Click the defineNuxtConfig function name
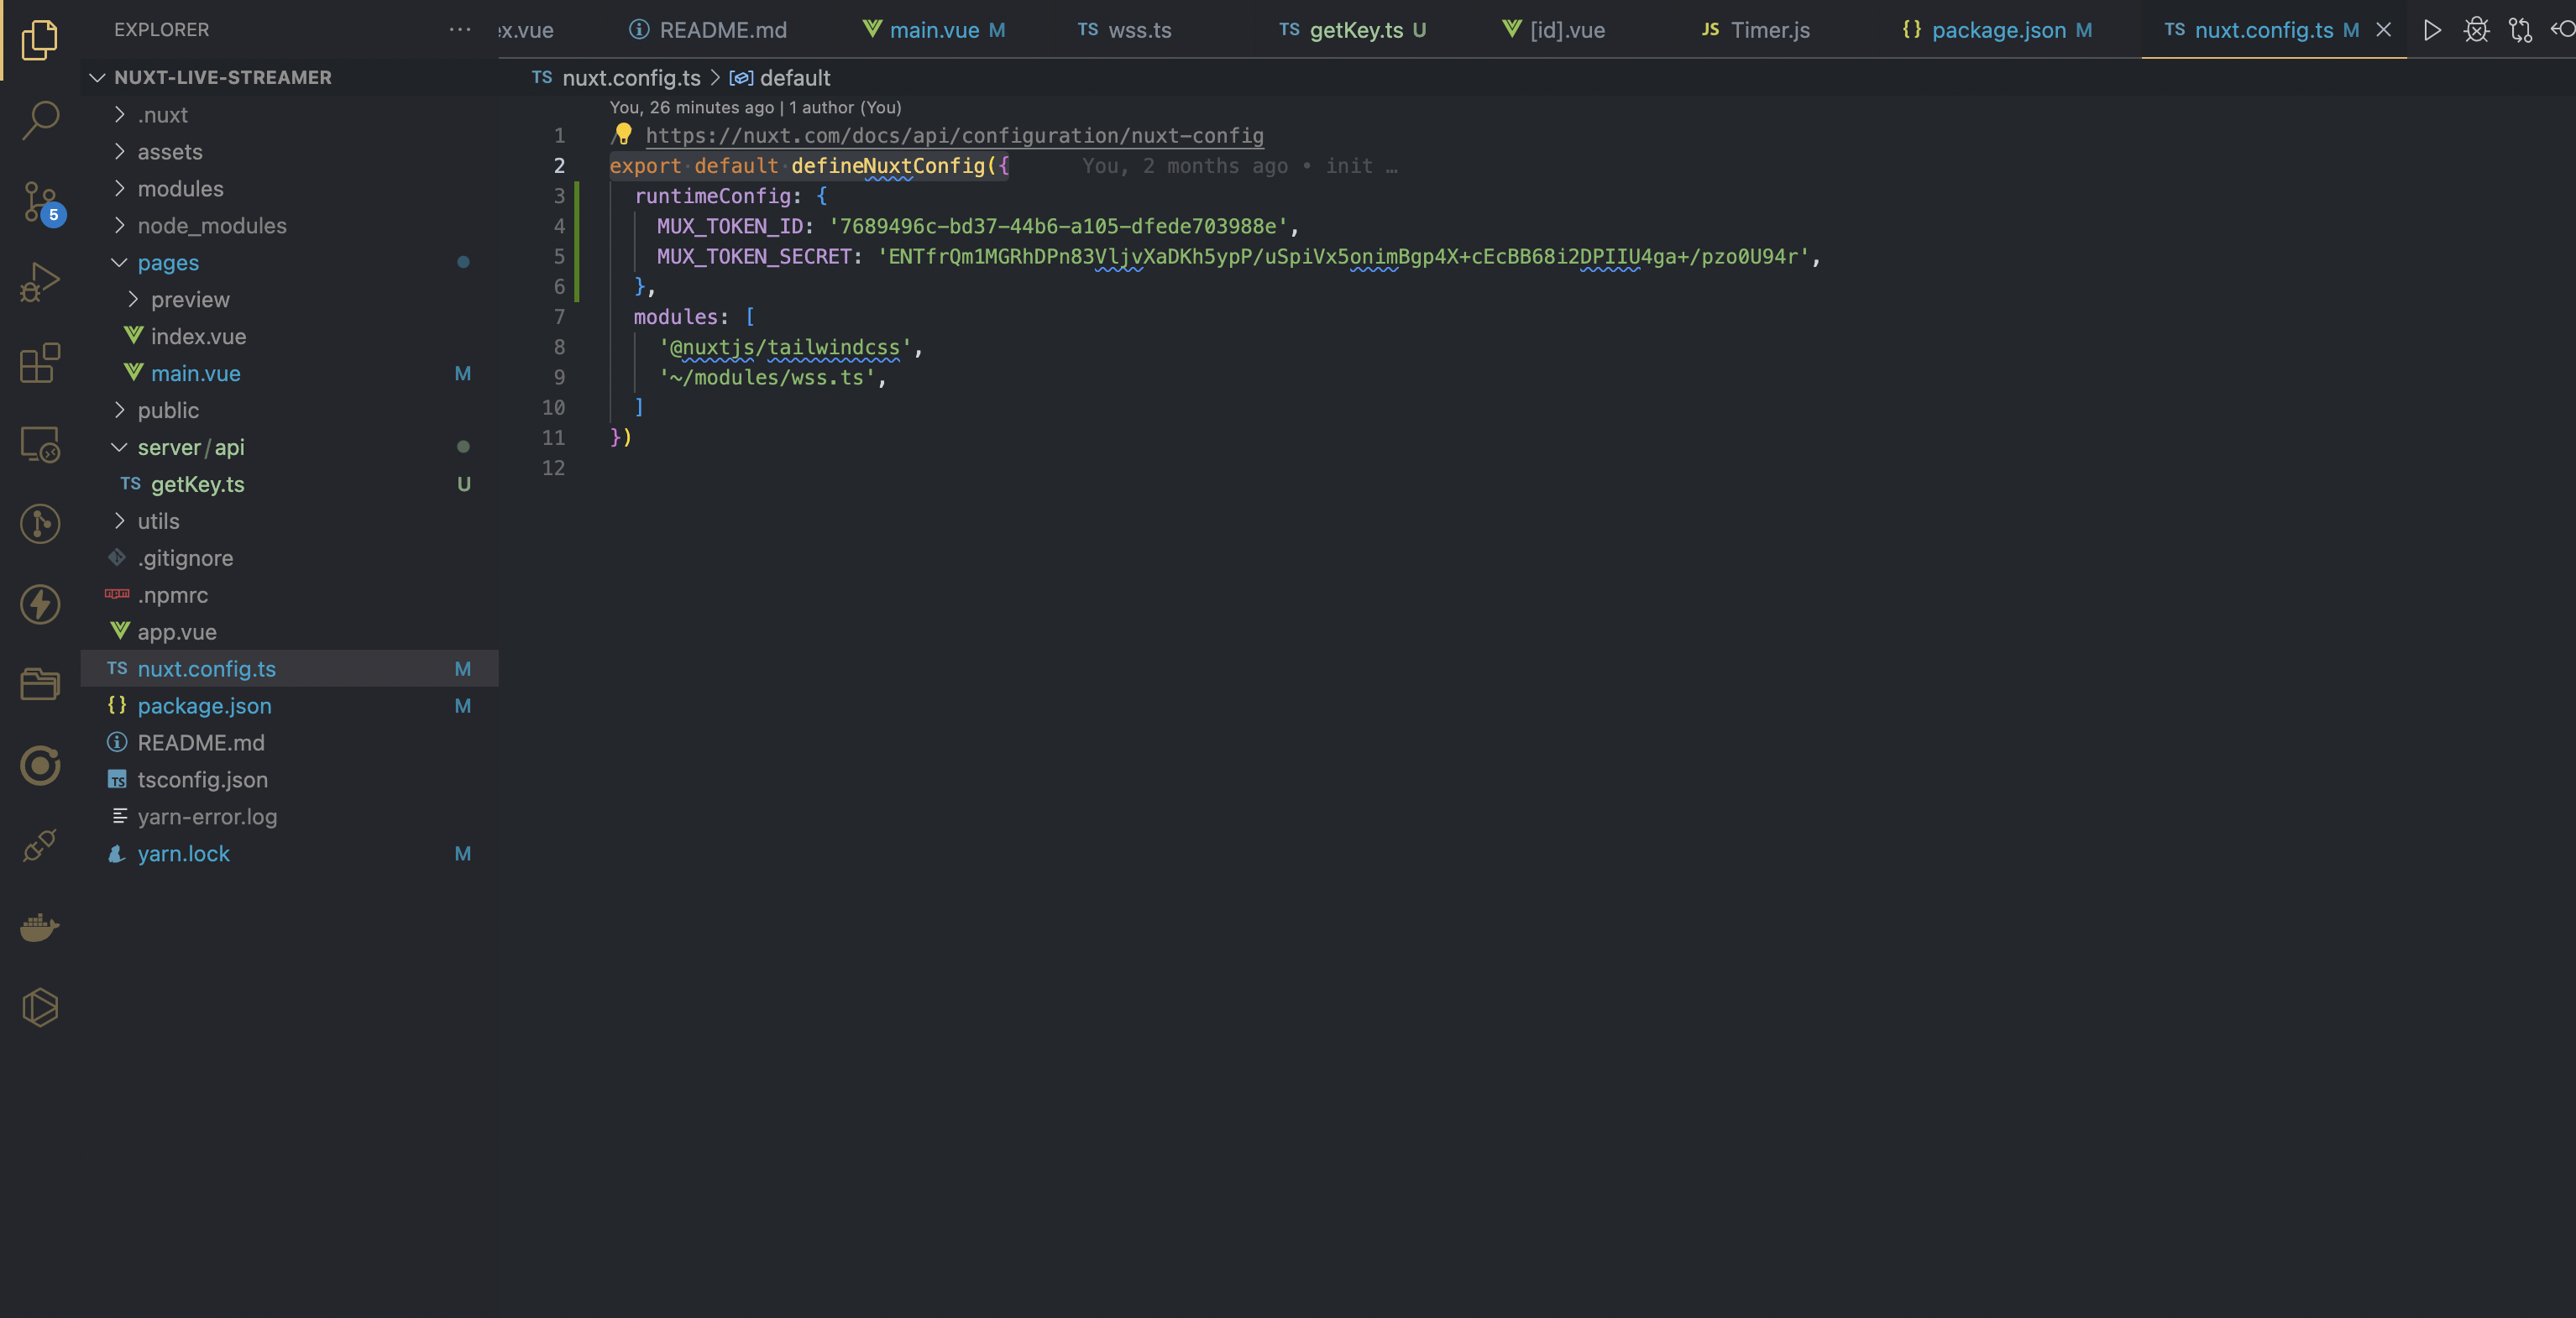 [x=888, y=166]
